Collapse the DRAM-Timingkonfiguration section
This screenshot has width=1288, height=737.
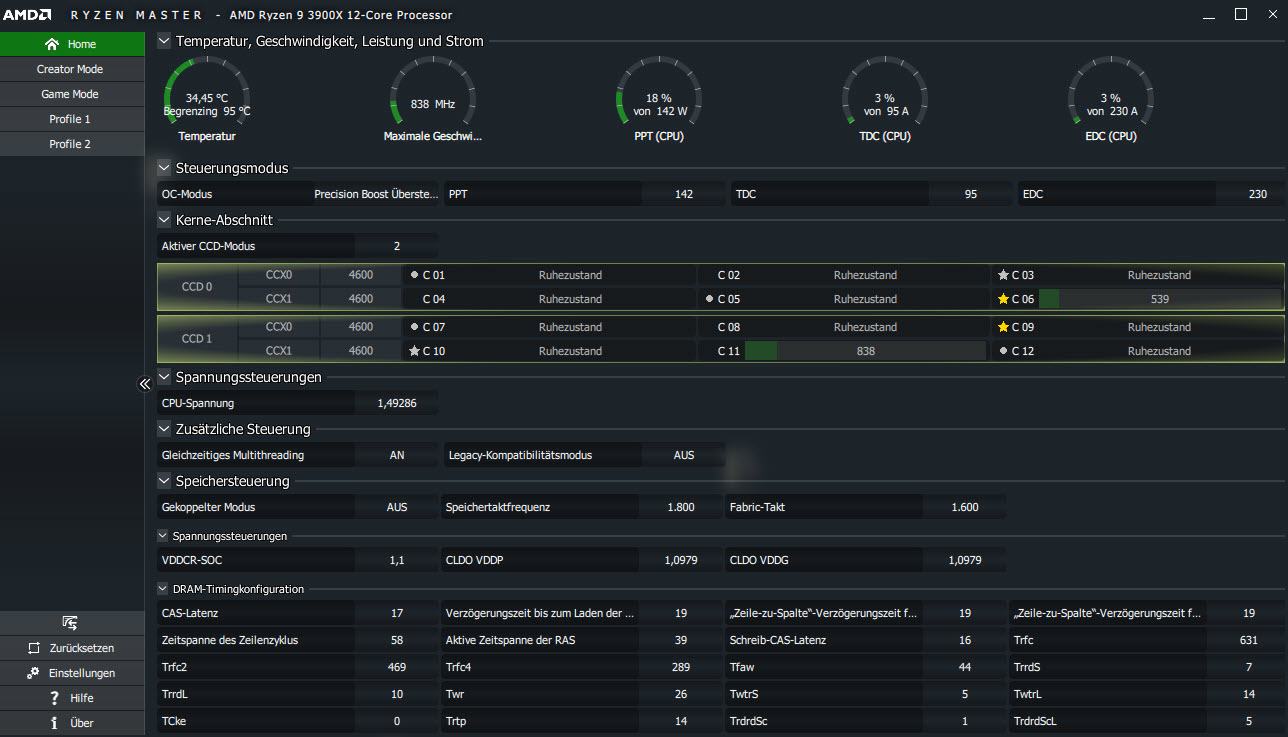tap(164, 589)
